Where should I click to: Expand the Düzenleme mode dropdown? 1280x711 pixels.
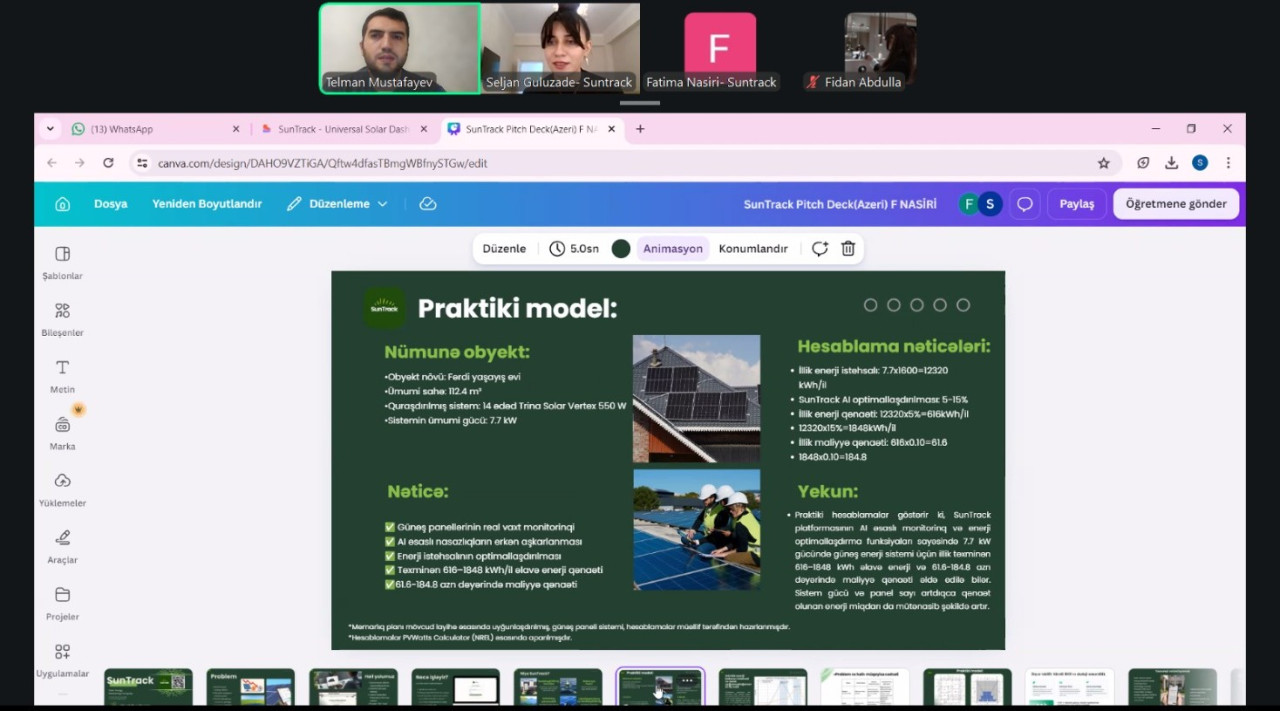coord(337,204)
